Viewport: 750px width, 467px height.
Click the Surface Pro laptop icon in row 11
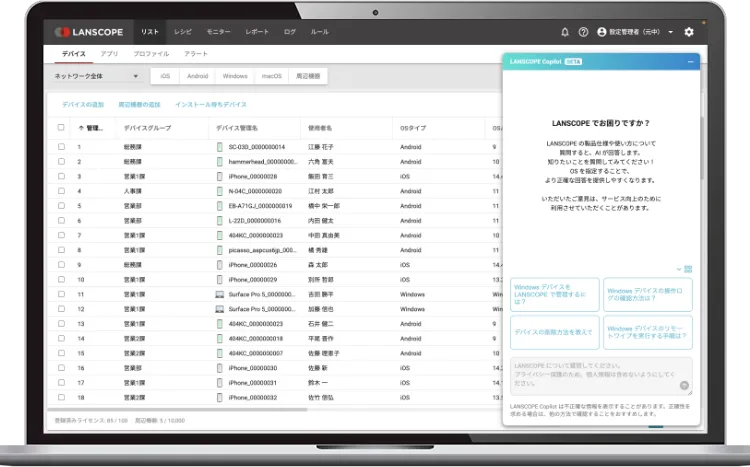(219, 295)
